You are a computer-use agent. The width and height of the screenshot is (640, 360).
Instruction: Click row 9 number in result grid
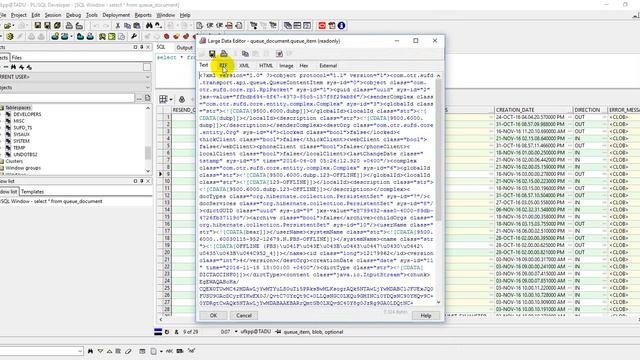coord(167,174)
